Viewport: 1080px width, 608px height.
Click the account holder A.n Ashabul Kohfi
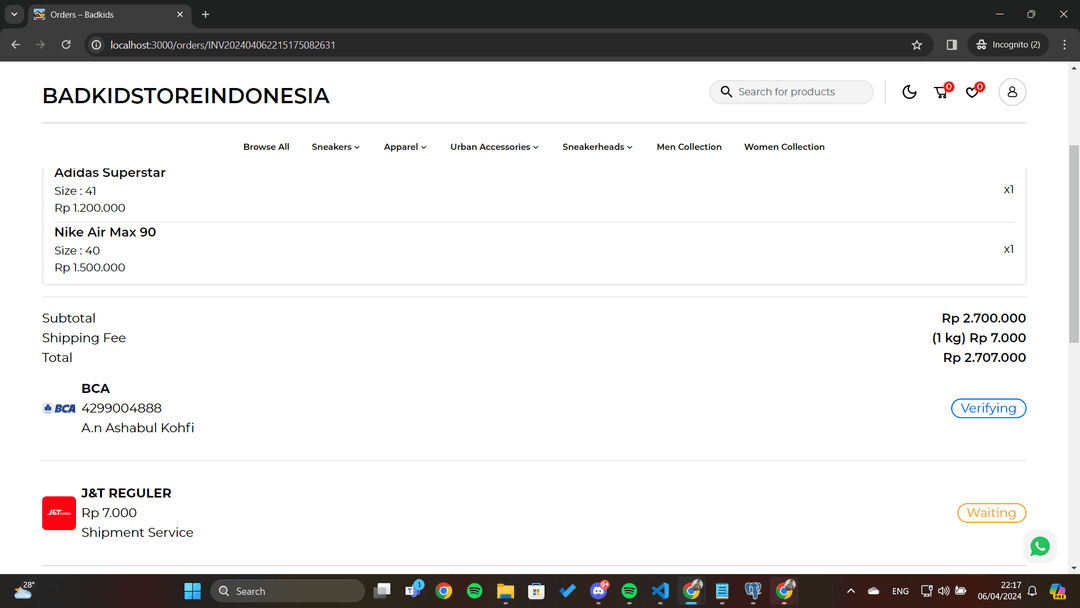[x=138, y=428]
